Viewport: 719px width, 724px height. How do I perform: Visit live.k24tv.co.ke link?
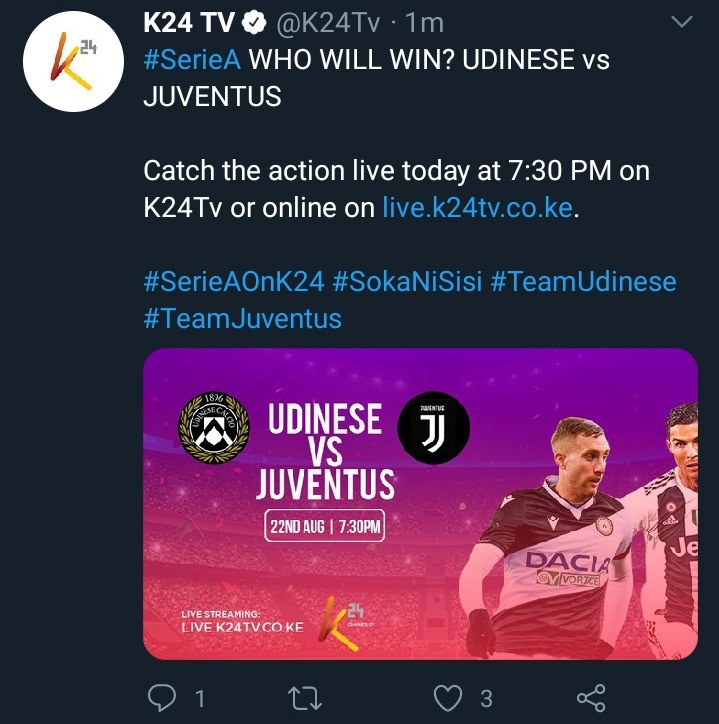478,208
